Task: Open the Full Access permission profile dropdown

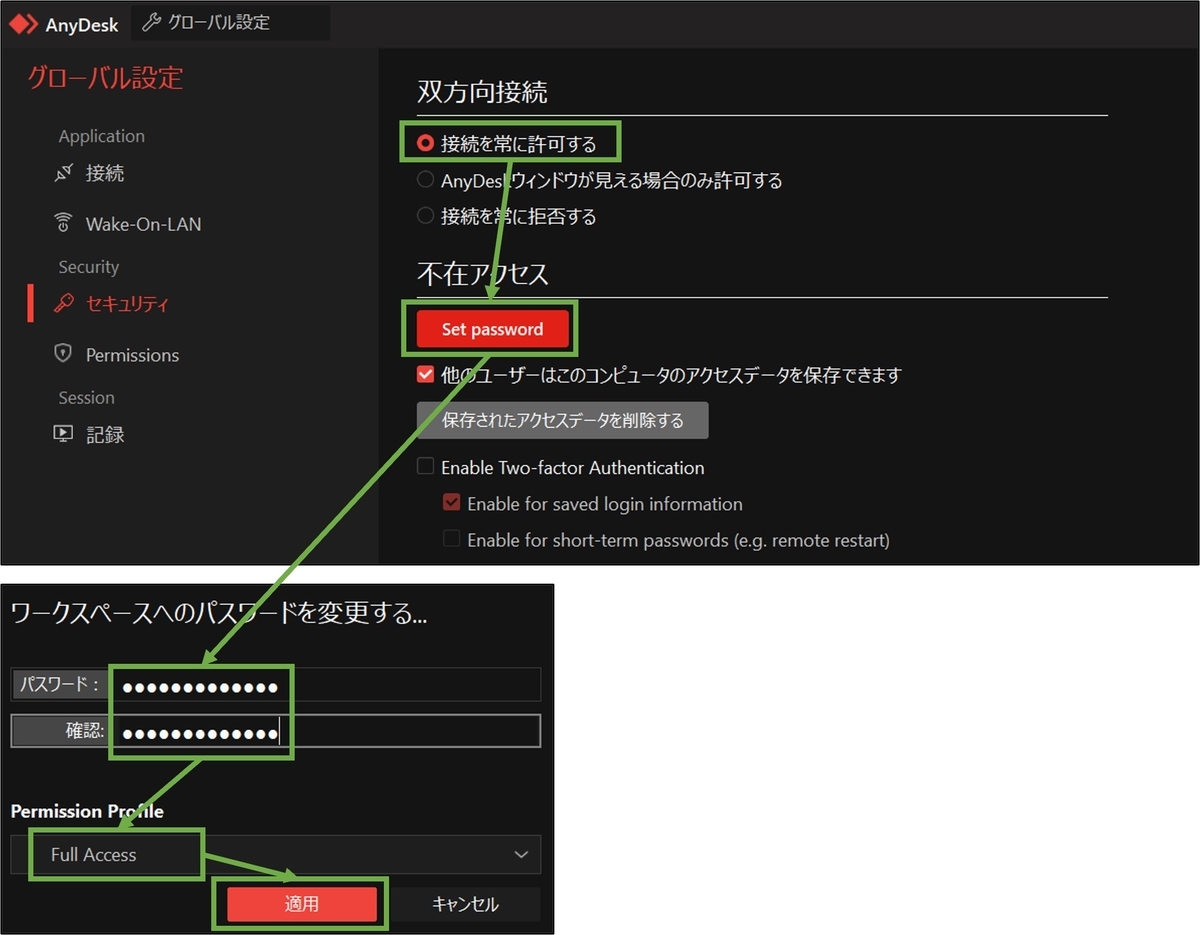Action: pyautogui.click(x=275, y=855)
